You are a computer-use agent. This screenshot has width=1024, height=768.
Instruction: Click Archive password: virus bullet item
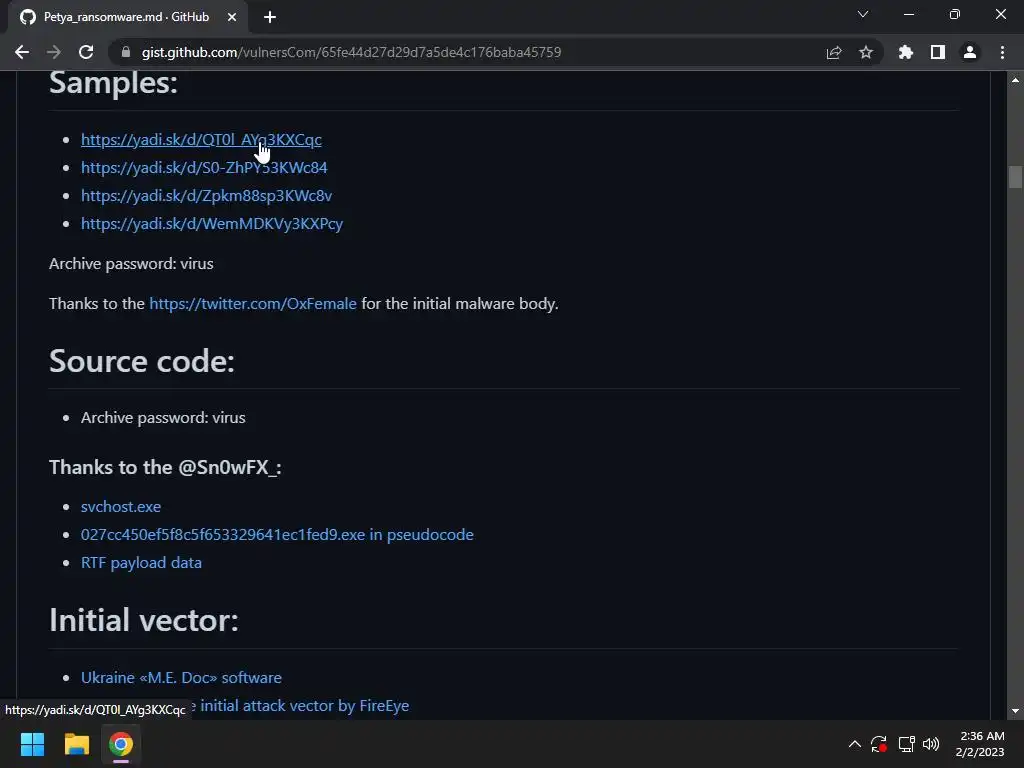[x=163, y=418]
